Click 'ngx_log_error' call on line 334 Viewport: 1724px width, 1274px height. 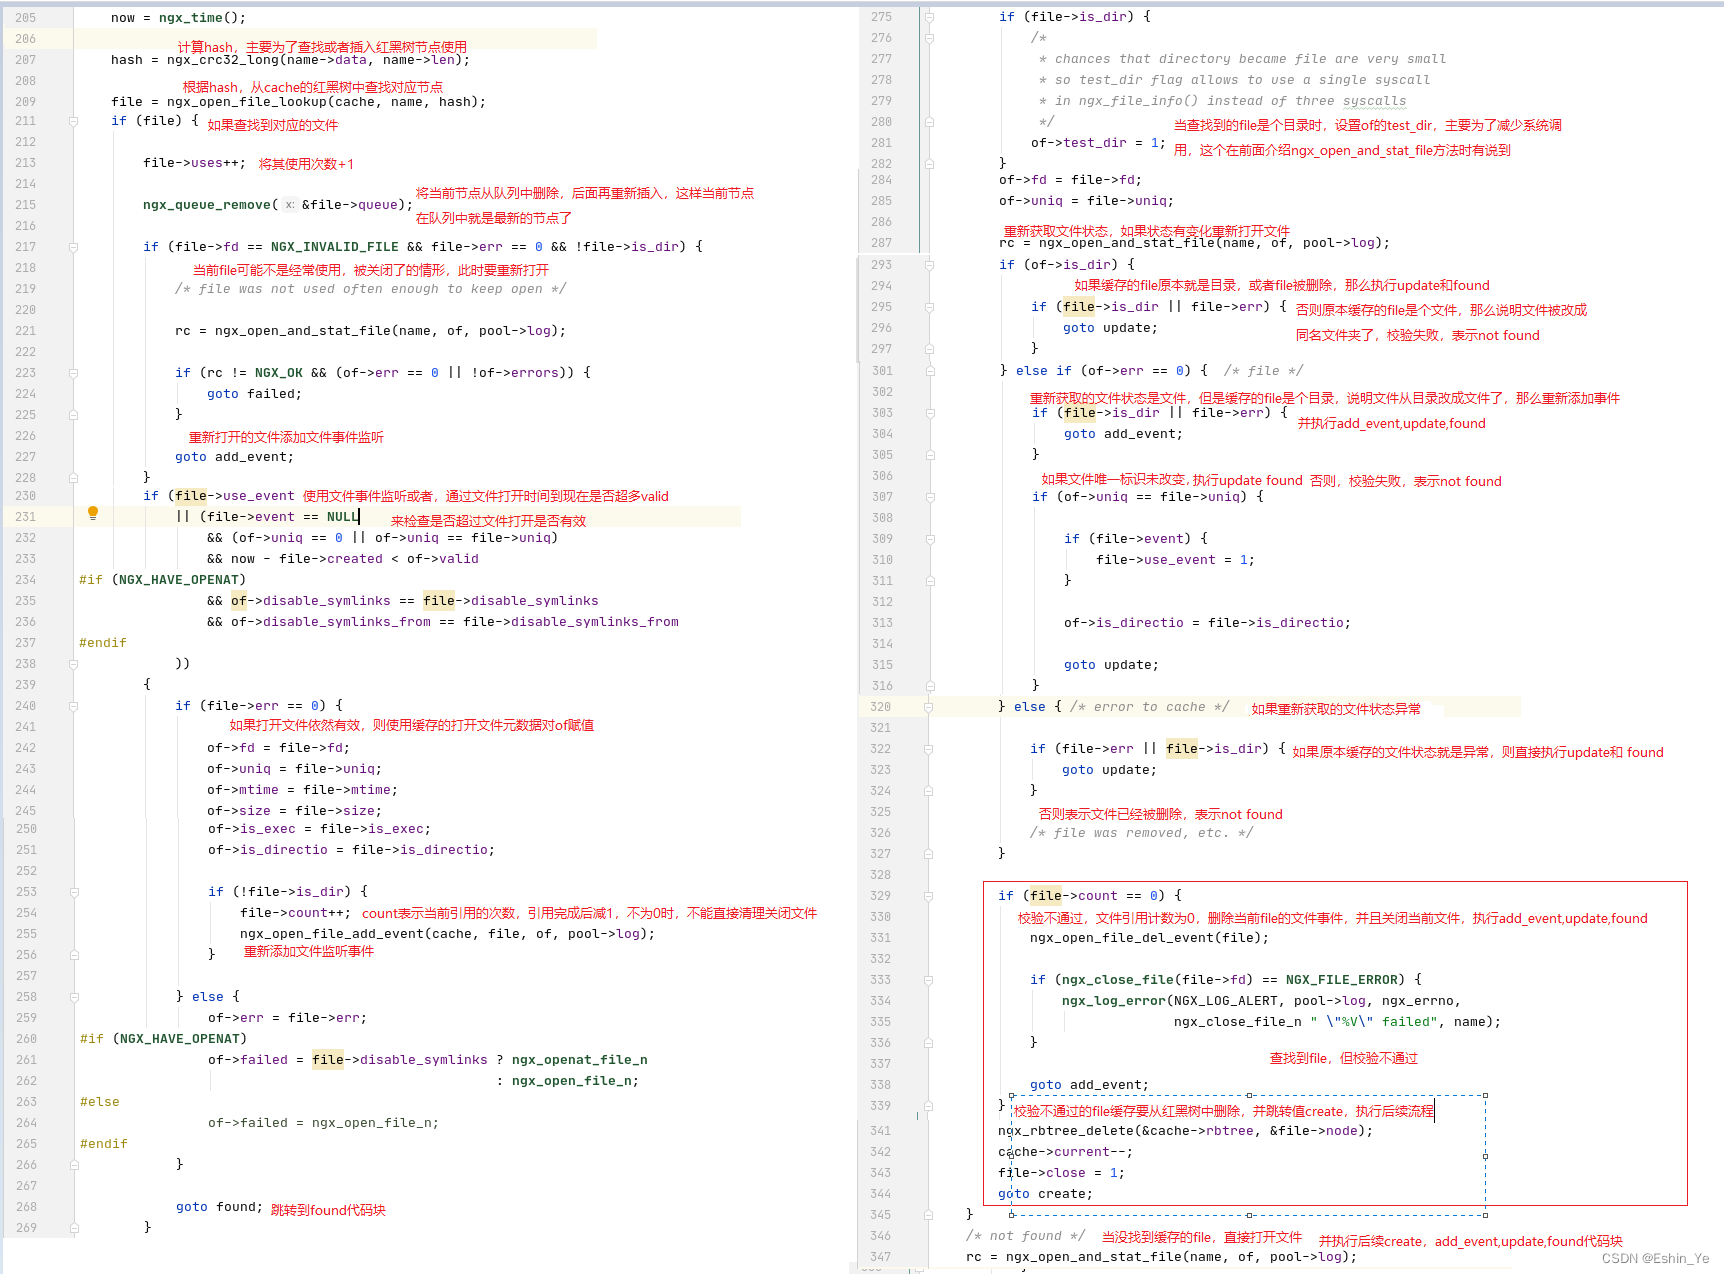[x=1114, y=1001]
